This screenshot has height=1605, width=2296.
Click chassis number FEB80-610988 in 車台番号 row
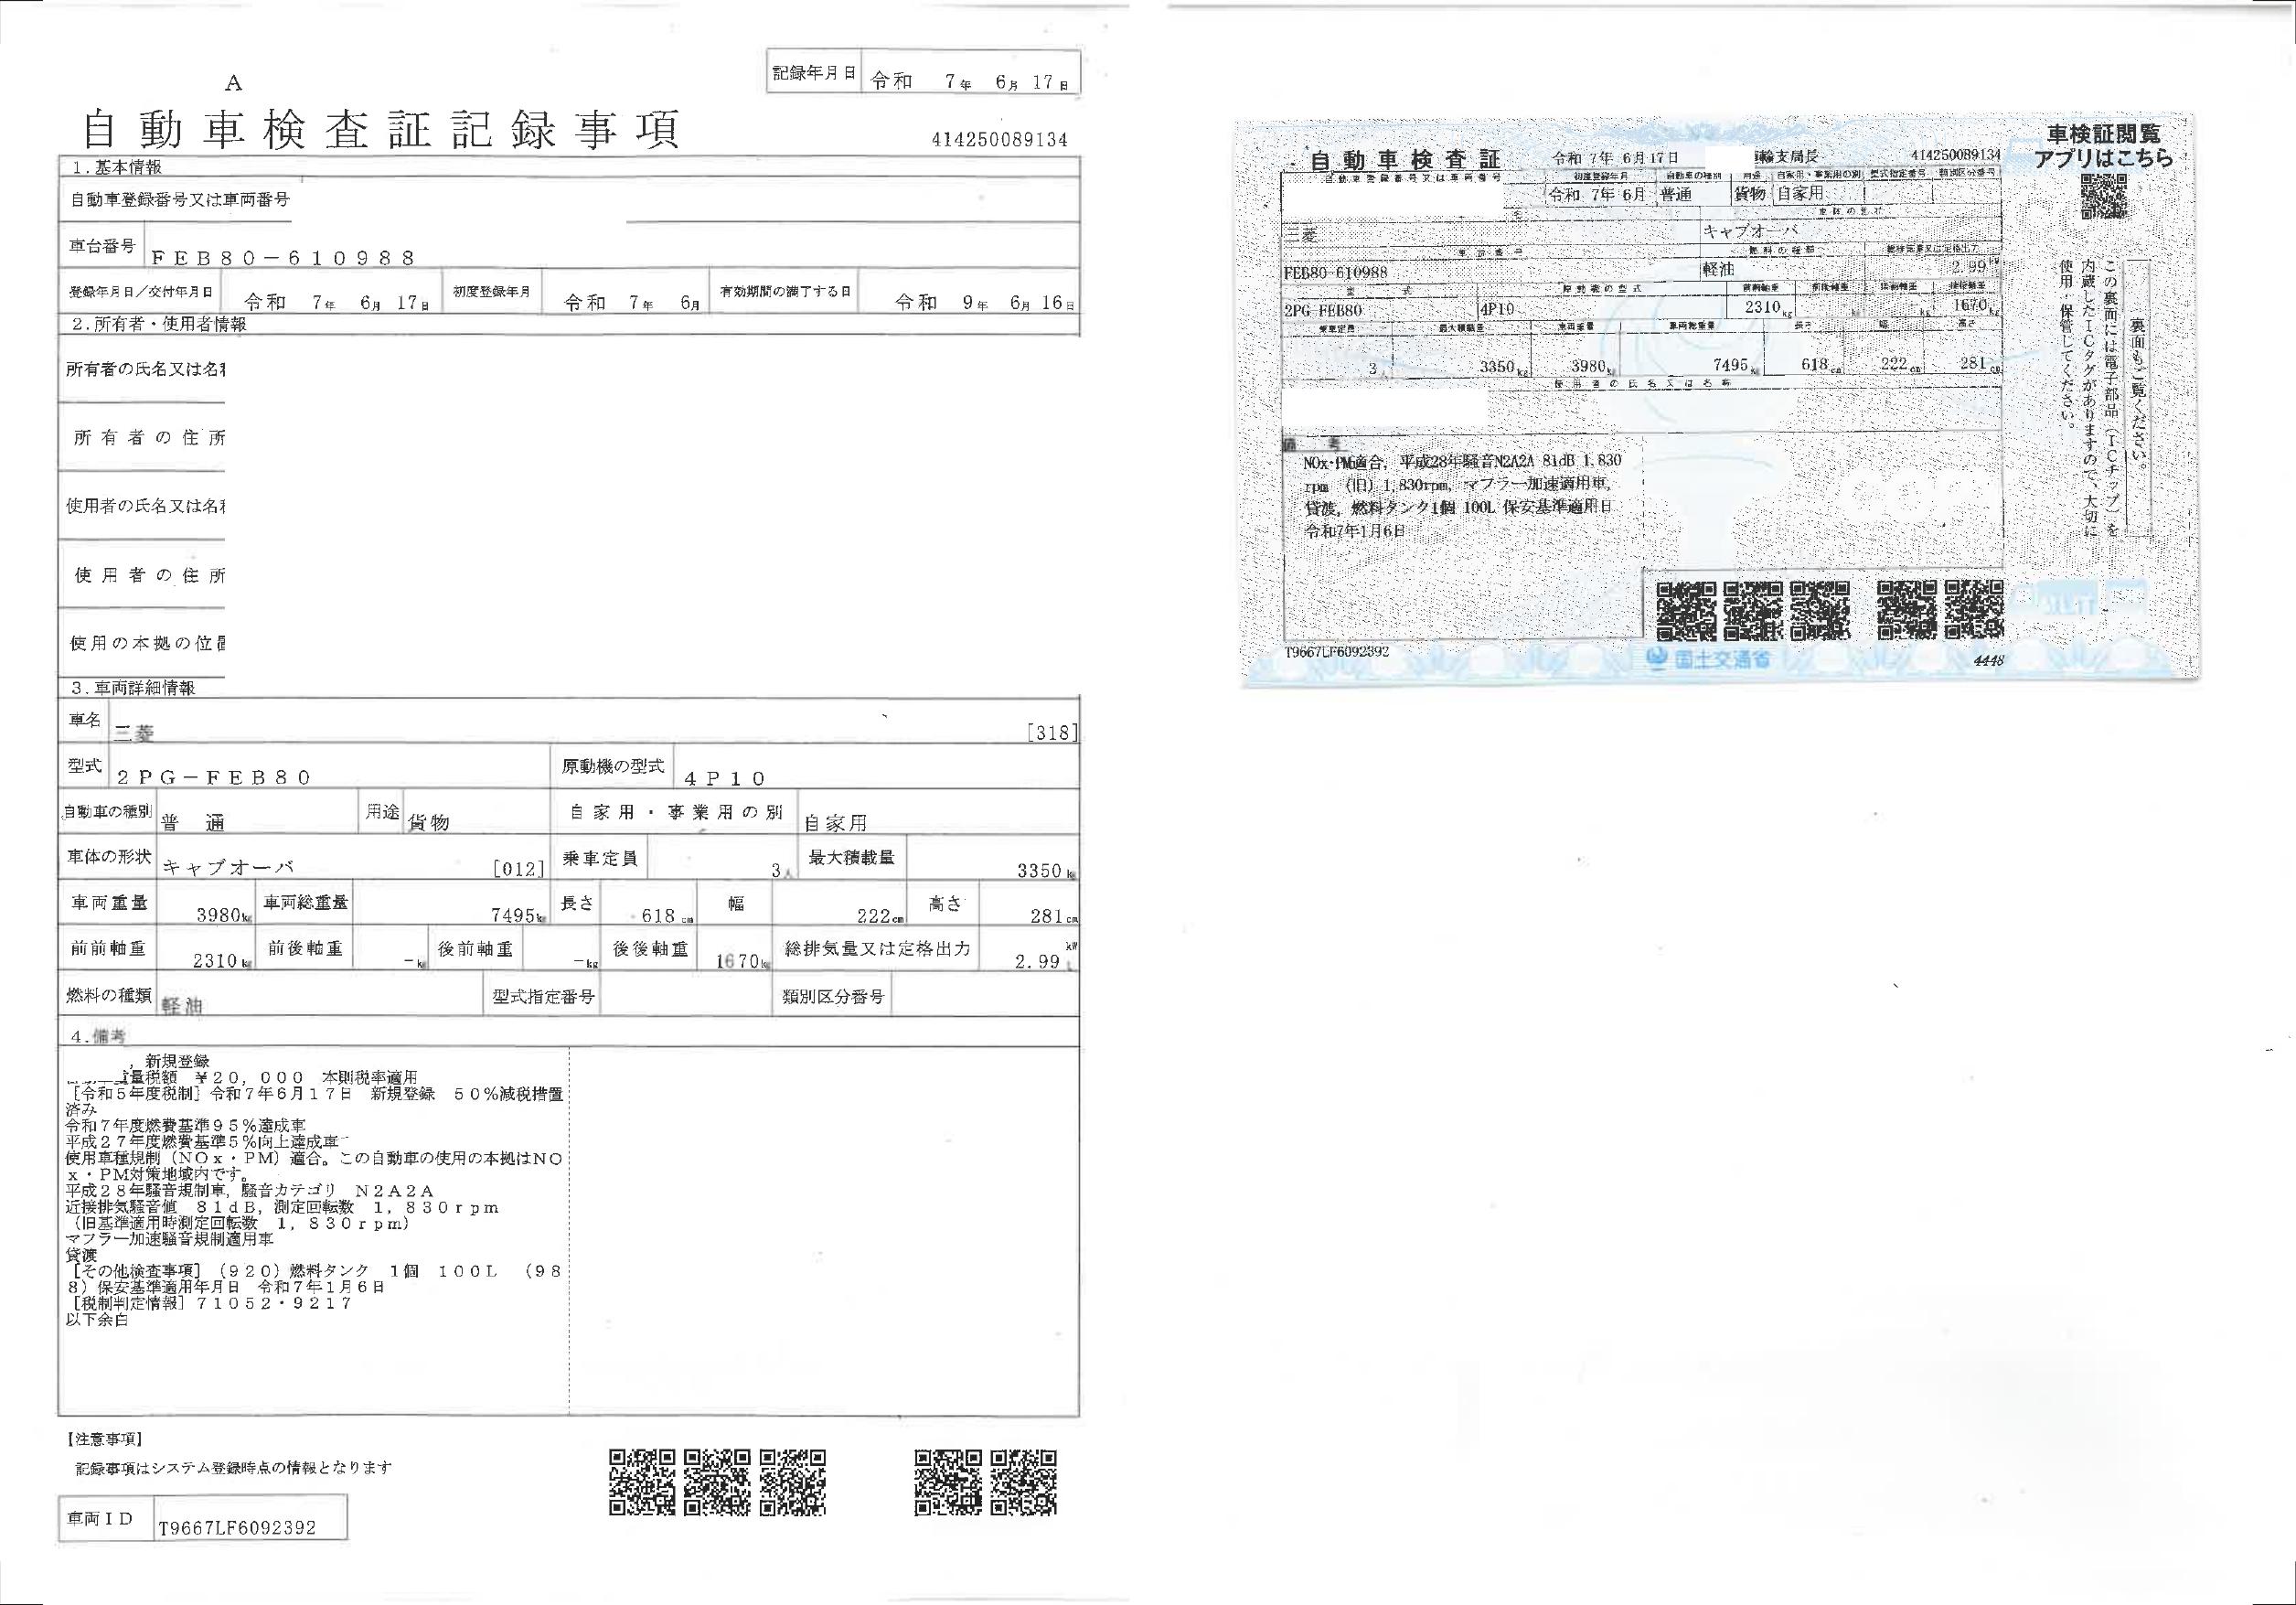282,258
